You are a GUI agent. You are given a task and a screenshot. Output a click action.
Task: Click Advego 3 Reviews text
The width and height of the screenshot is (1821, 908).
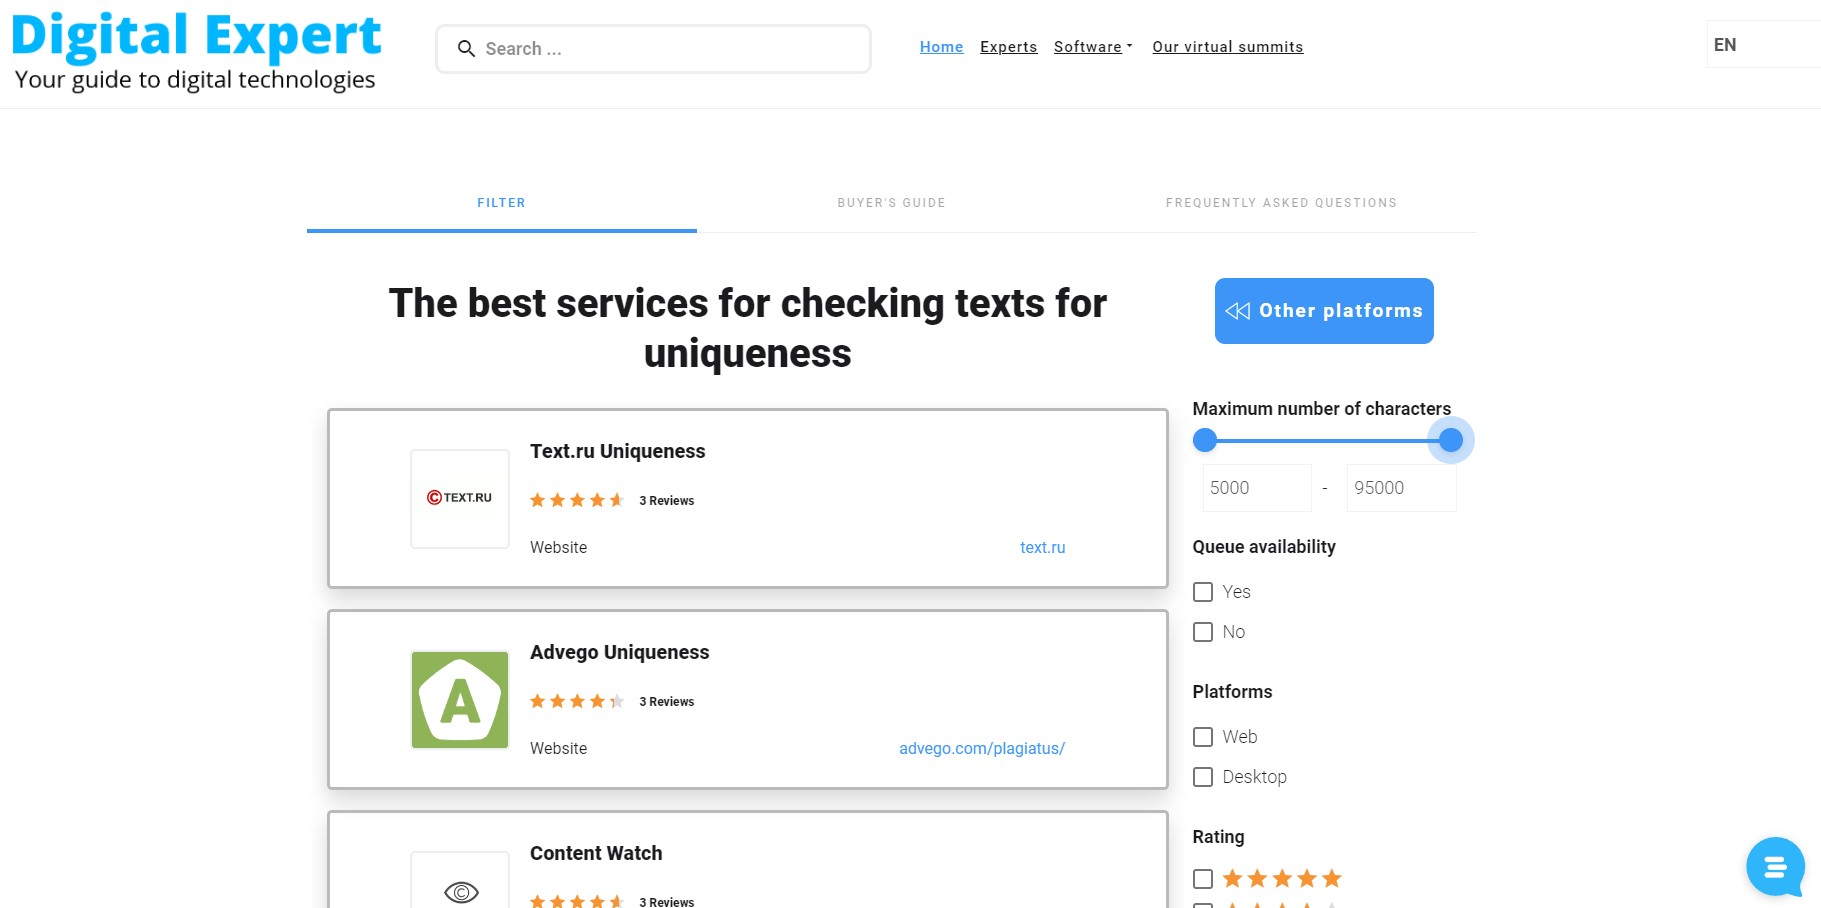(667, 702)
